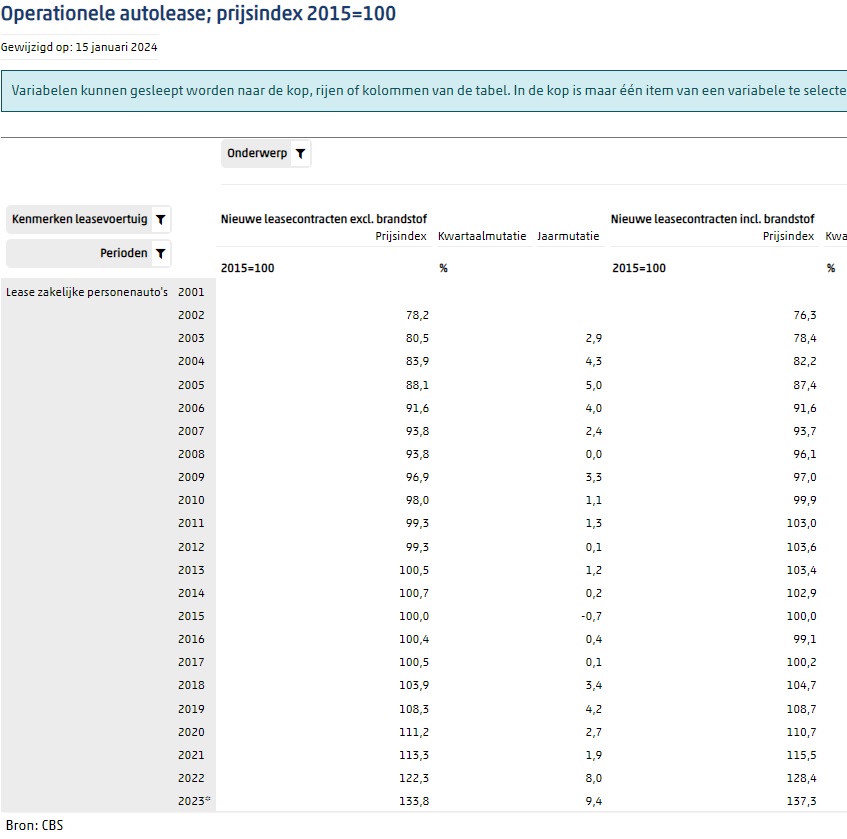Click header Nieuwe leasecontracten excl. brandstof
This screenshot has width=847, height=839.
324,219
